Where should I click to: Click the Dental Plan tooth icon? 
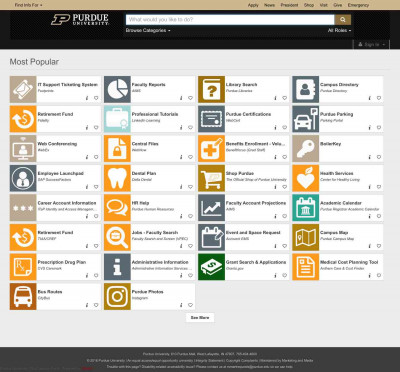click(x=117, y=178)
